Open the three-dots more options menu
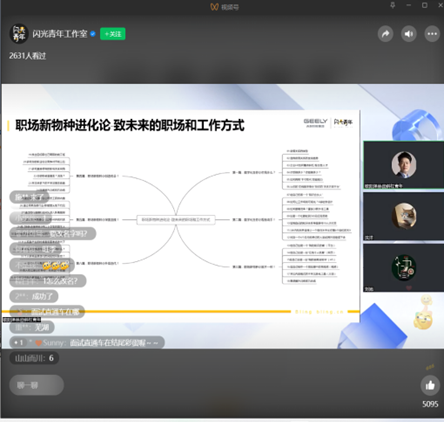Screen dimensions: 444x422 pyautogui.click(x=432, y=34)
